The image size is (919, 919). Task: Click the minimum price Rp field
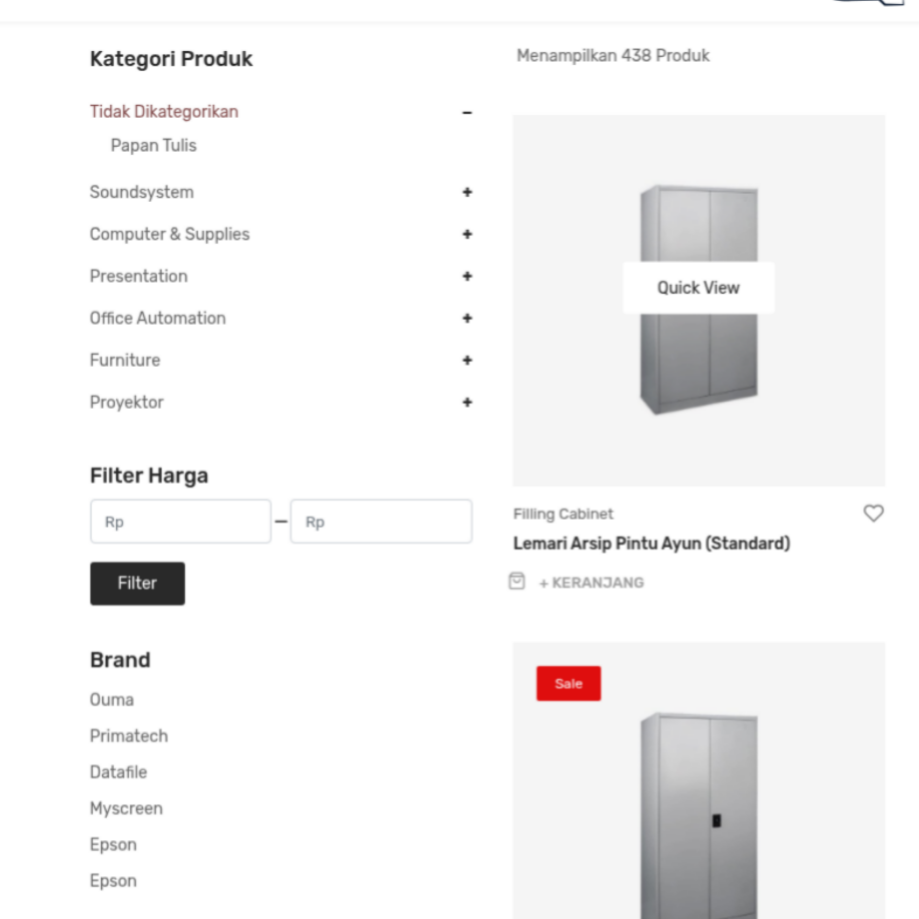pos(180,522)
